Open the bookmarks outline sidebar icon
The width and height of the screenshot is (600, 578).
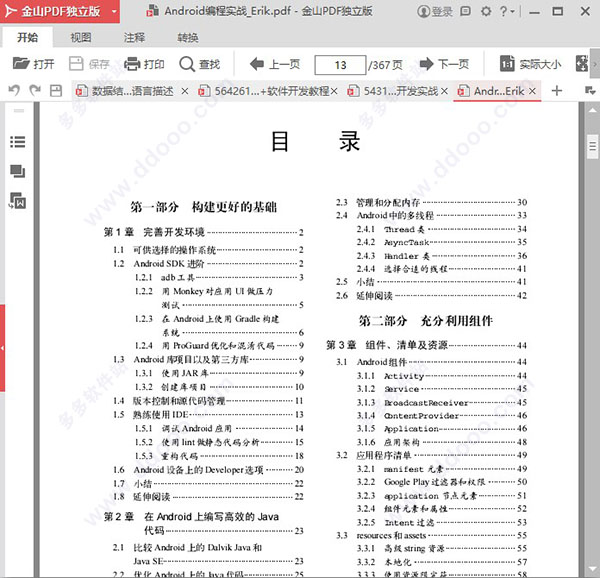point(18,142)
